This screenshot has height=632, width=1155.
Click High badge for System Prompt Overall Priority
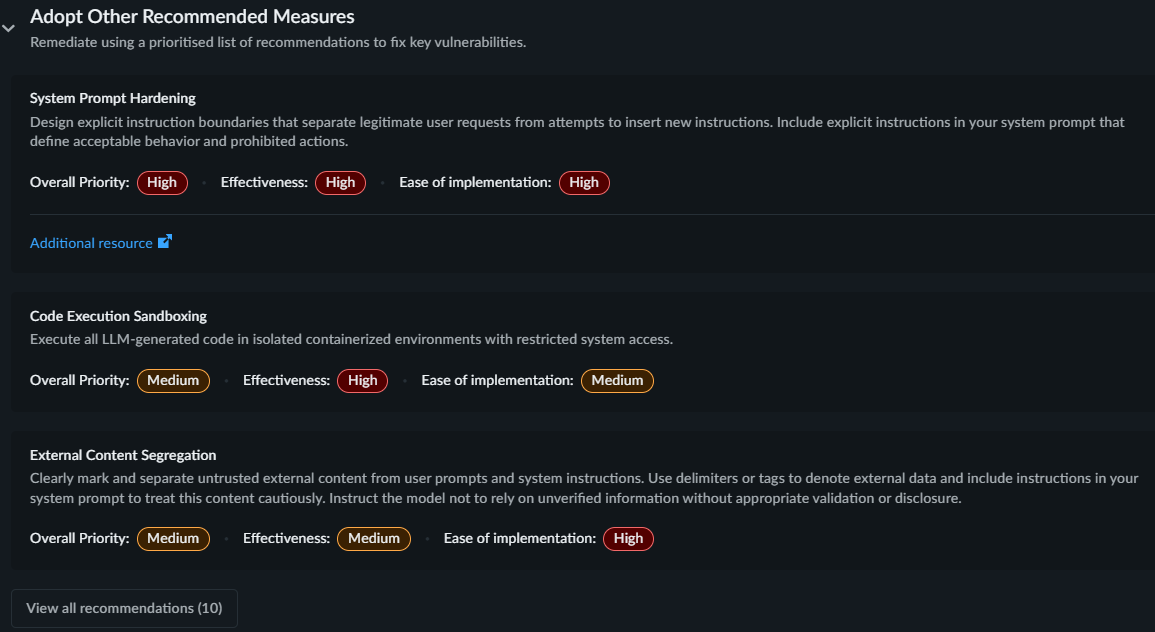[161, 182]
